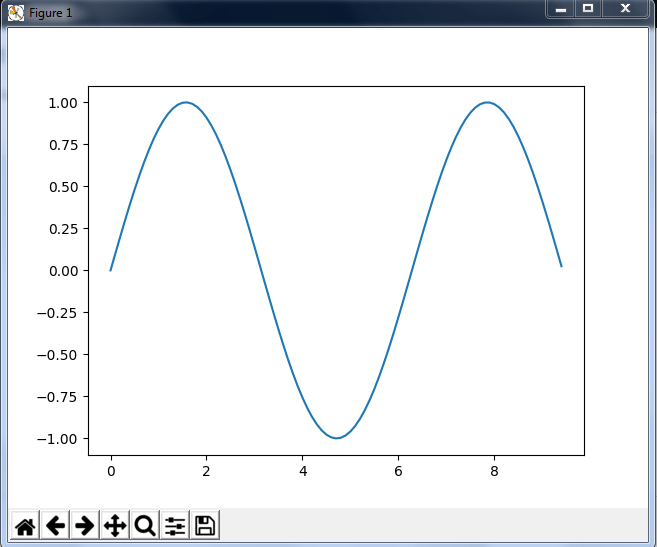This screenshot has height=547, width=657.
Task: Save the figure using the floppy disk icon
Action: [205, 525]
